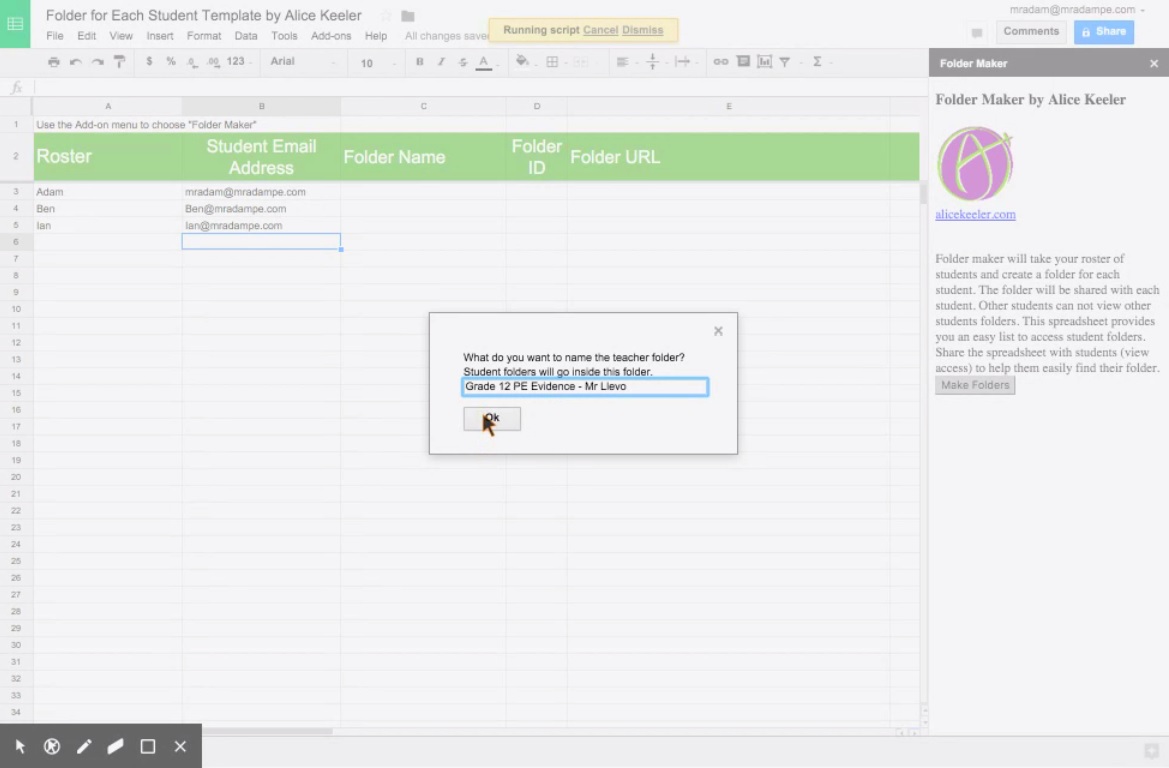The width and height of the screenshot is (1169, 768).
Task: Select the paint format tool
Action: coord(119,62)
